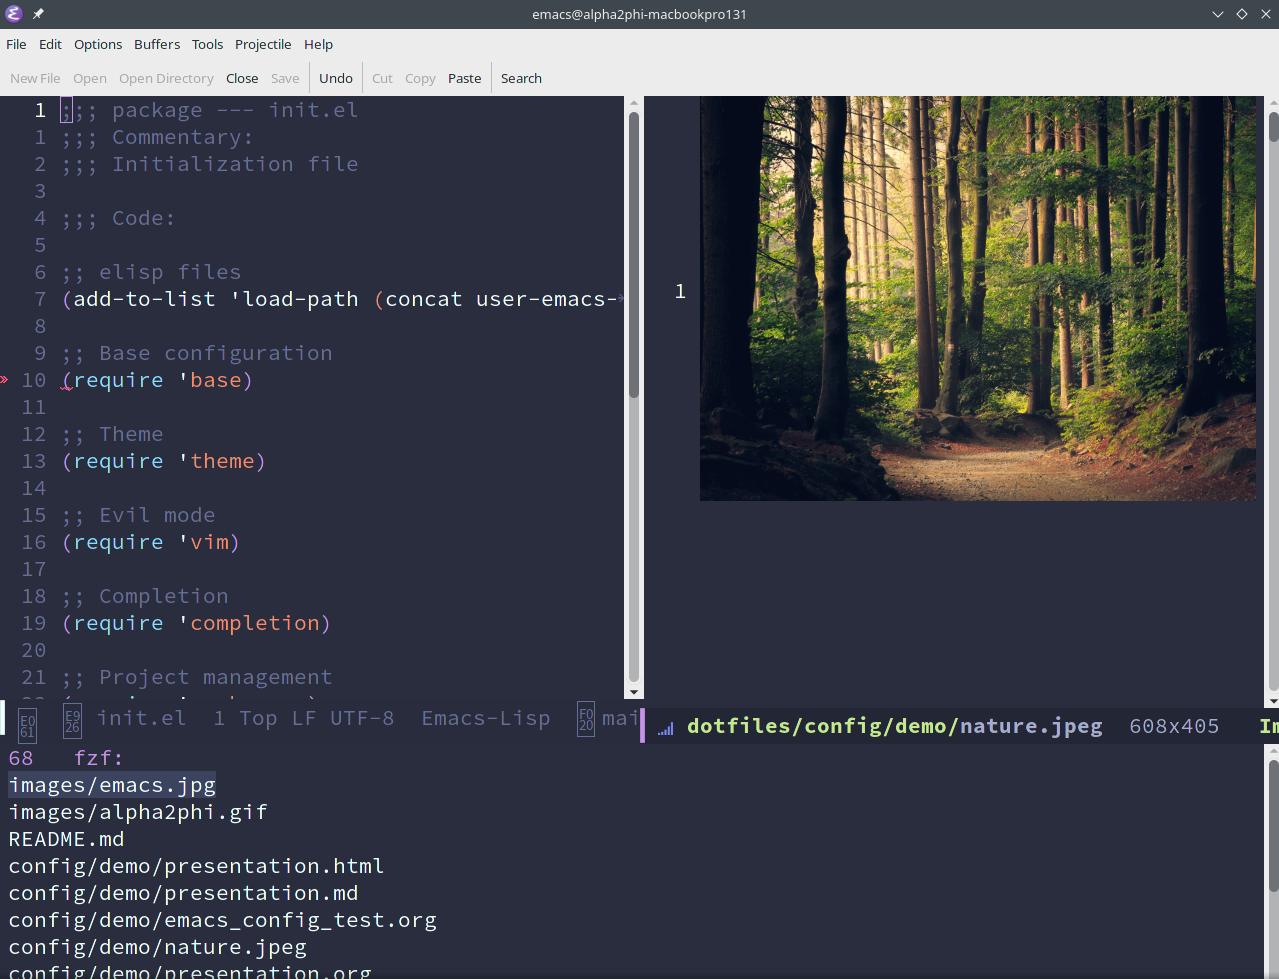Click the (require 'vim) line
Viewport: 1279px width, 979px height.
151,542
